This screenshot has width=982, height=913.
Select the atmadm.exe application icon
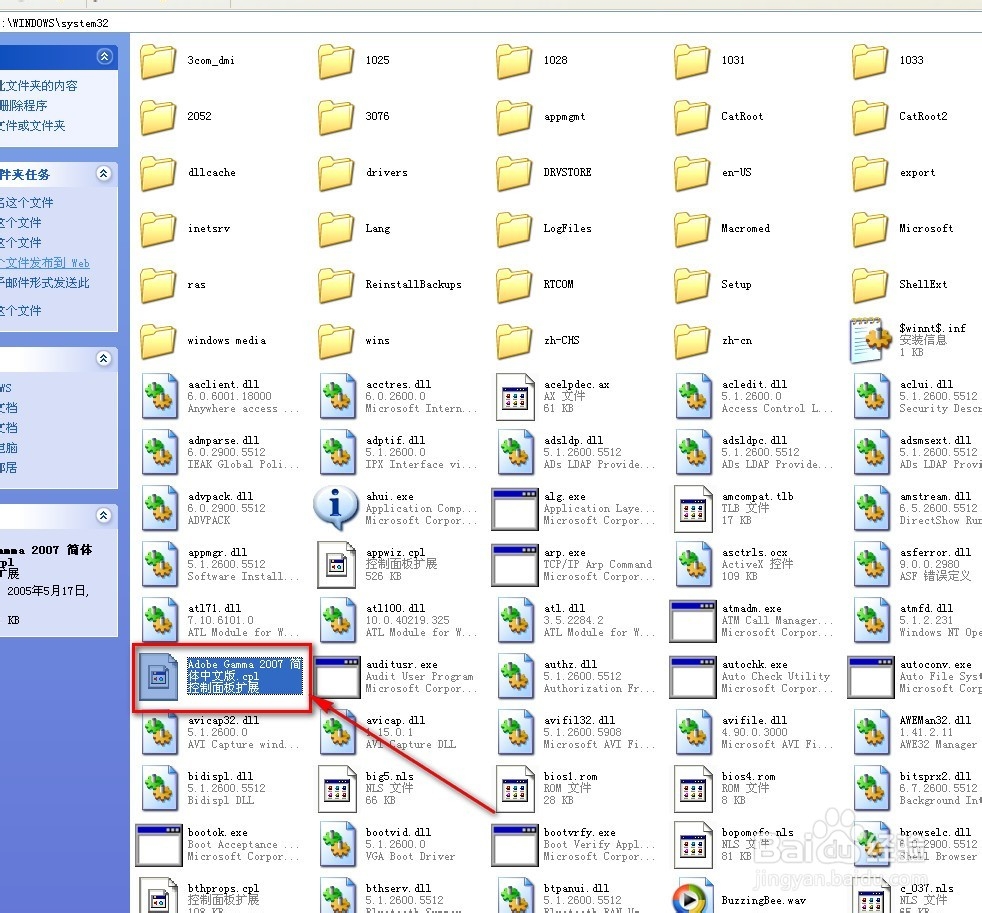click(693, 621)
